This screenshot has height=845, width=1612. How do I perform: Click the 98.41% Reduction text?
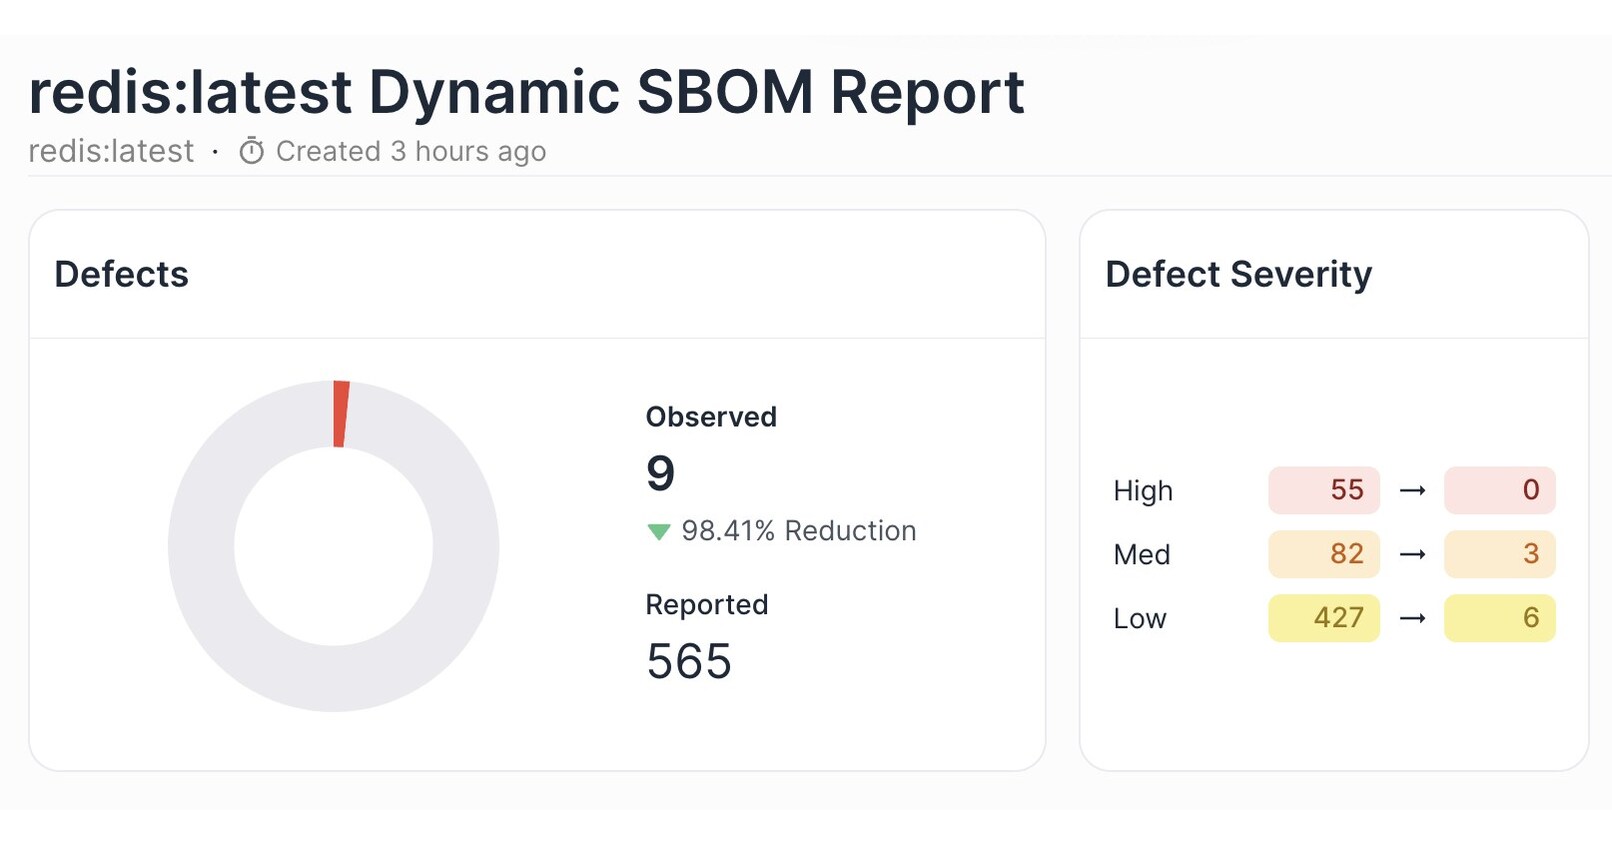pyautogui.click(x=798, y=531)
